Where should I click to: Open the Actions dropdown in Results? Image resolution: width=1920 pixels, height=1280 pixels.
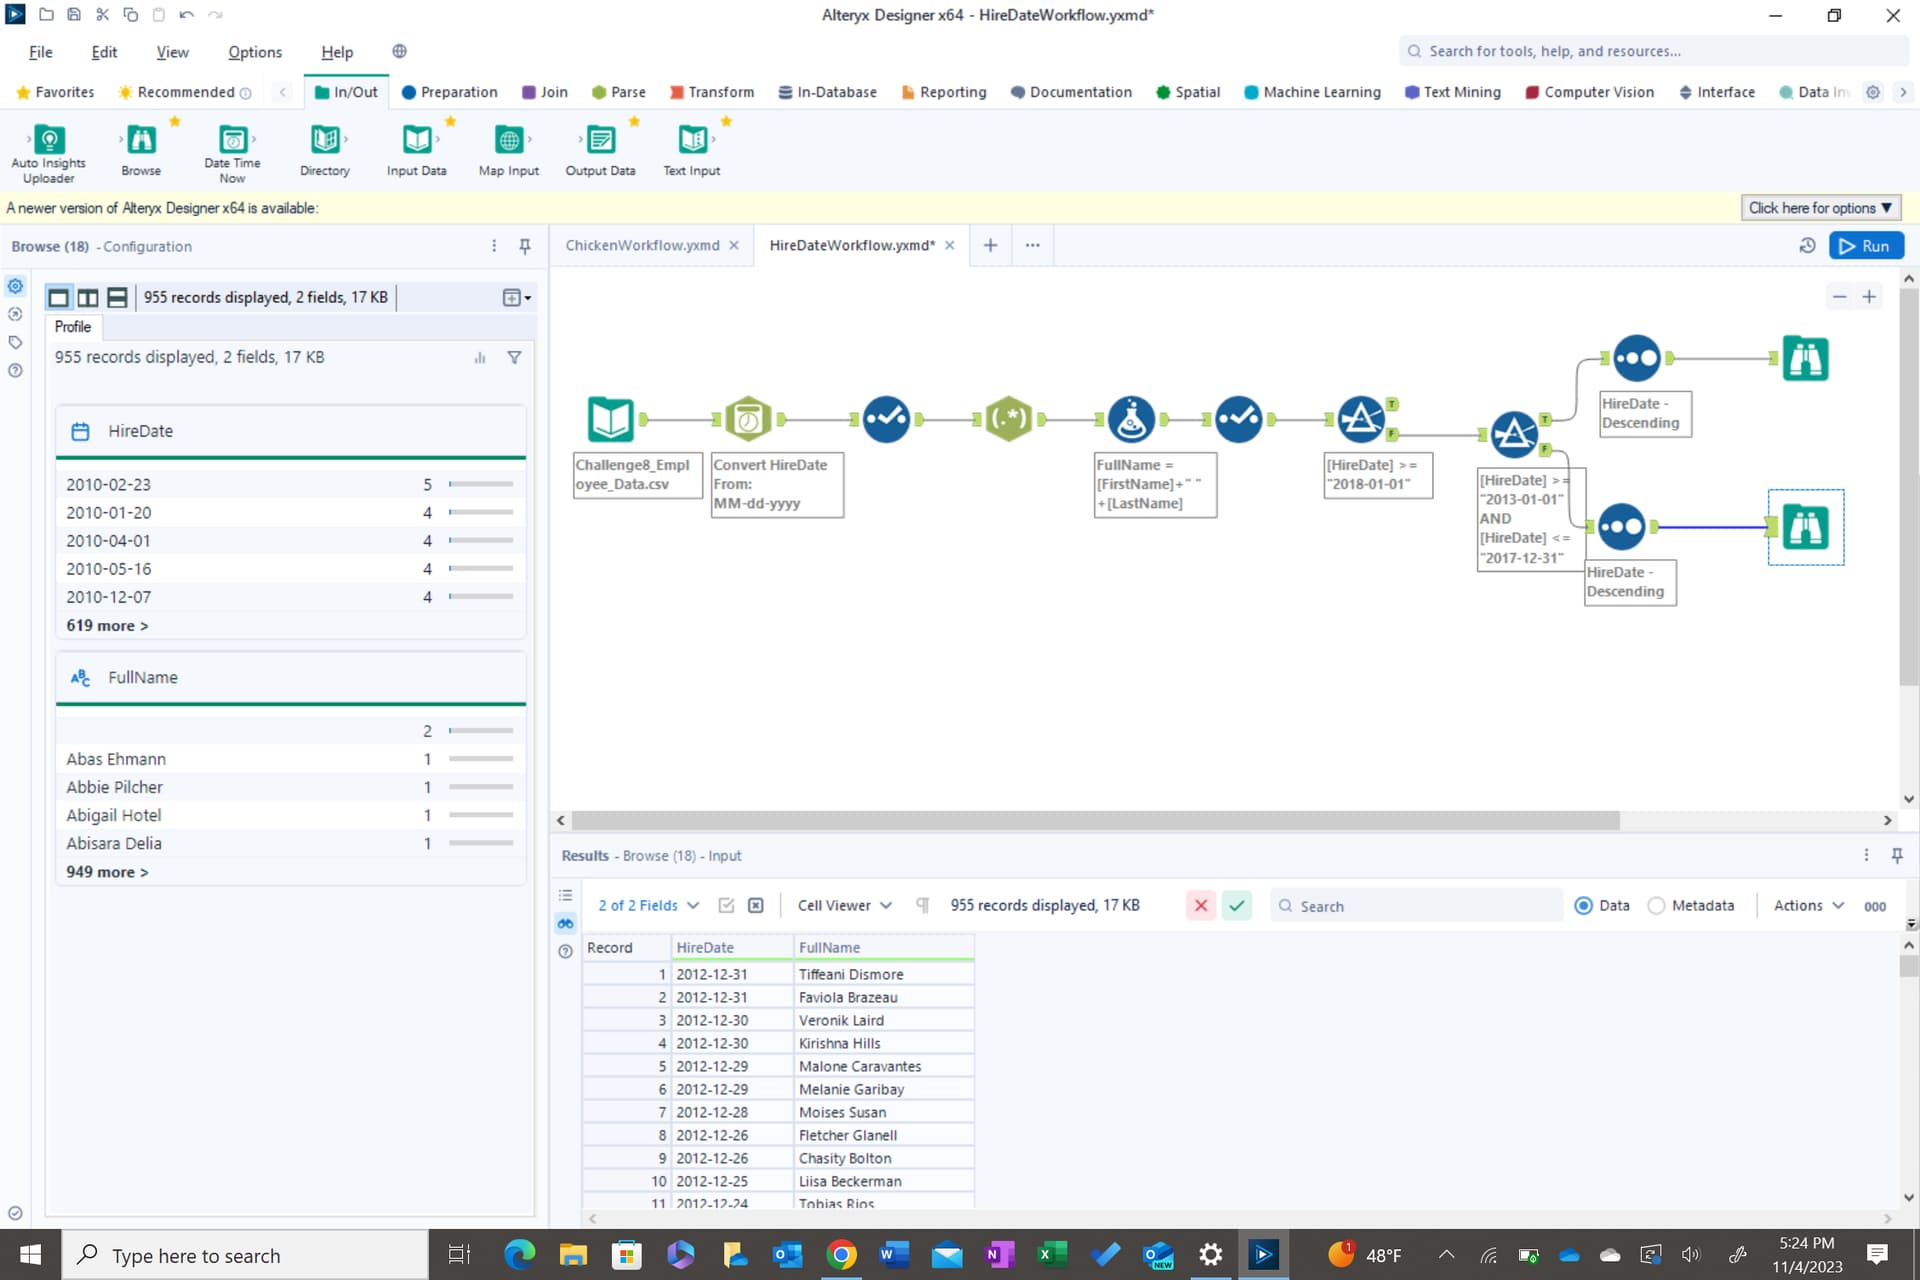tap(1808, 906)
